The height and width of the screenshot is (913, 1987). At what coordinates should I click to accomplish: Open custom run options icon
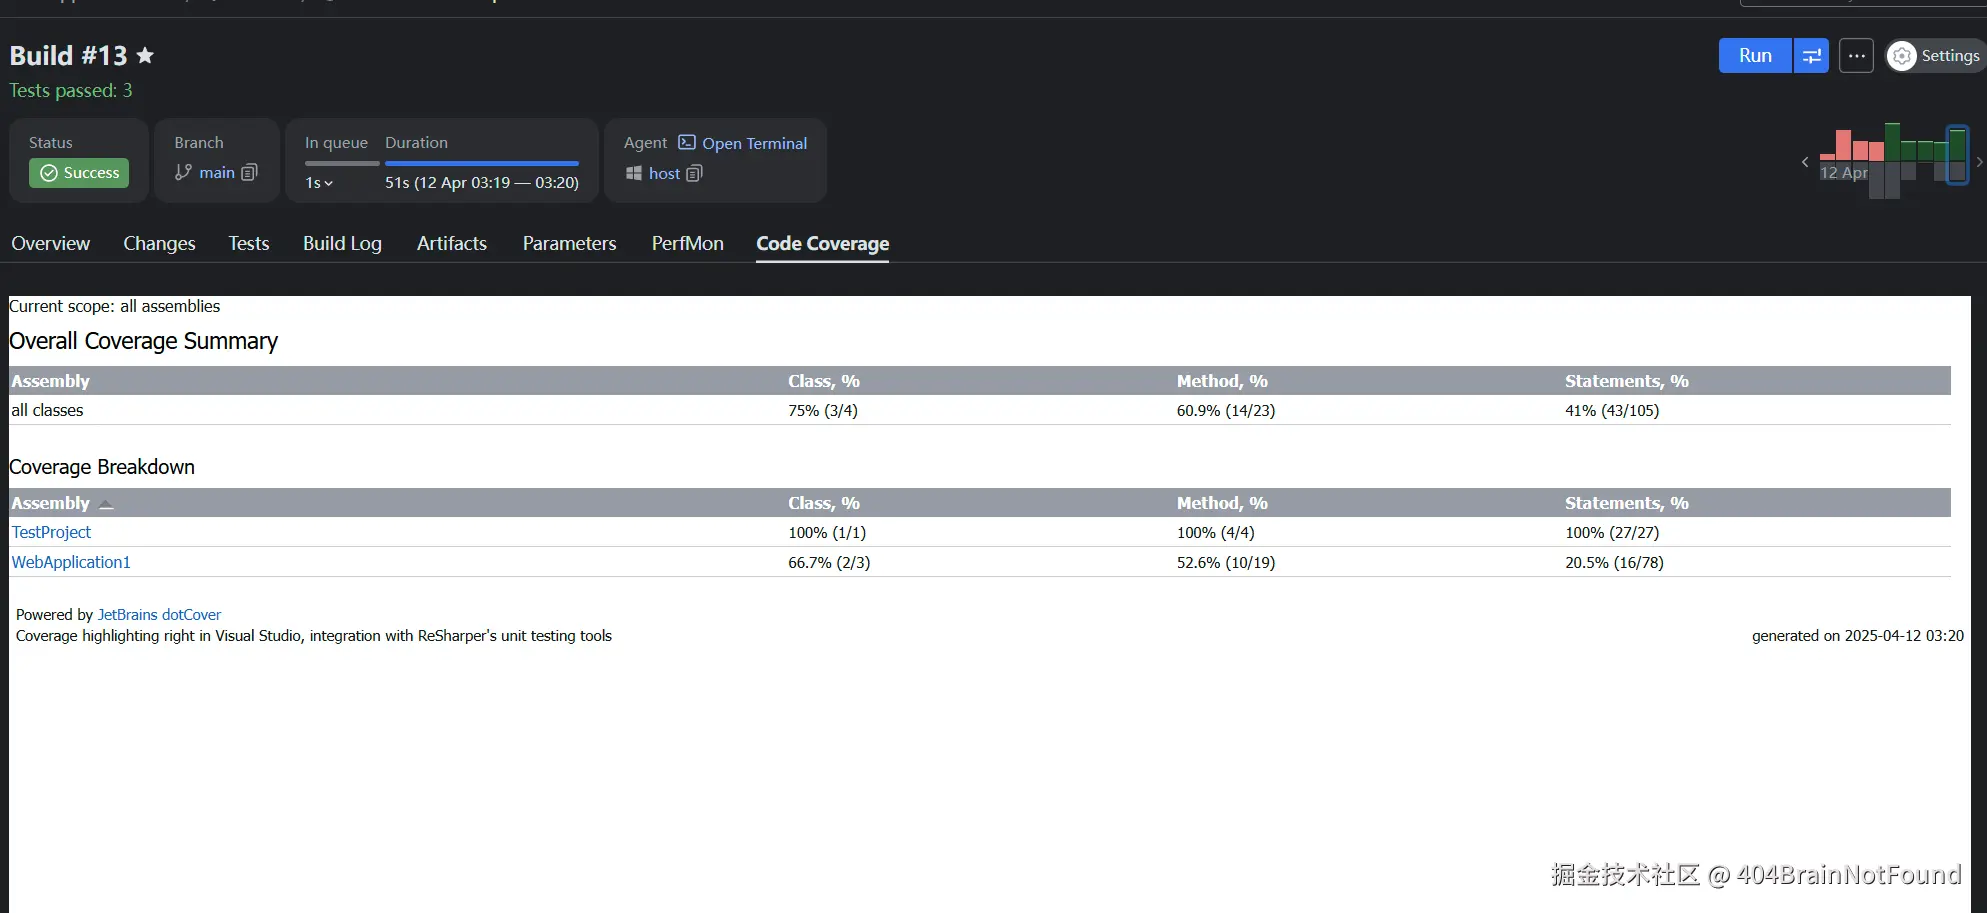[1811, 56]
